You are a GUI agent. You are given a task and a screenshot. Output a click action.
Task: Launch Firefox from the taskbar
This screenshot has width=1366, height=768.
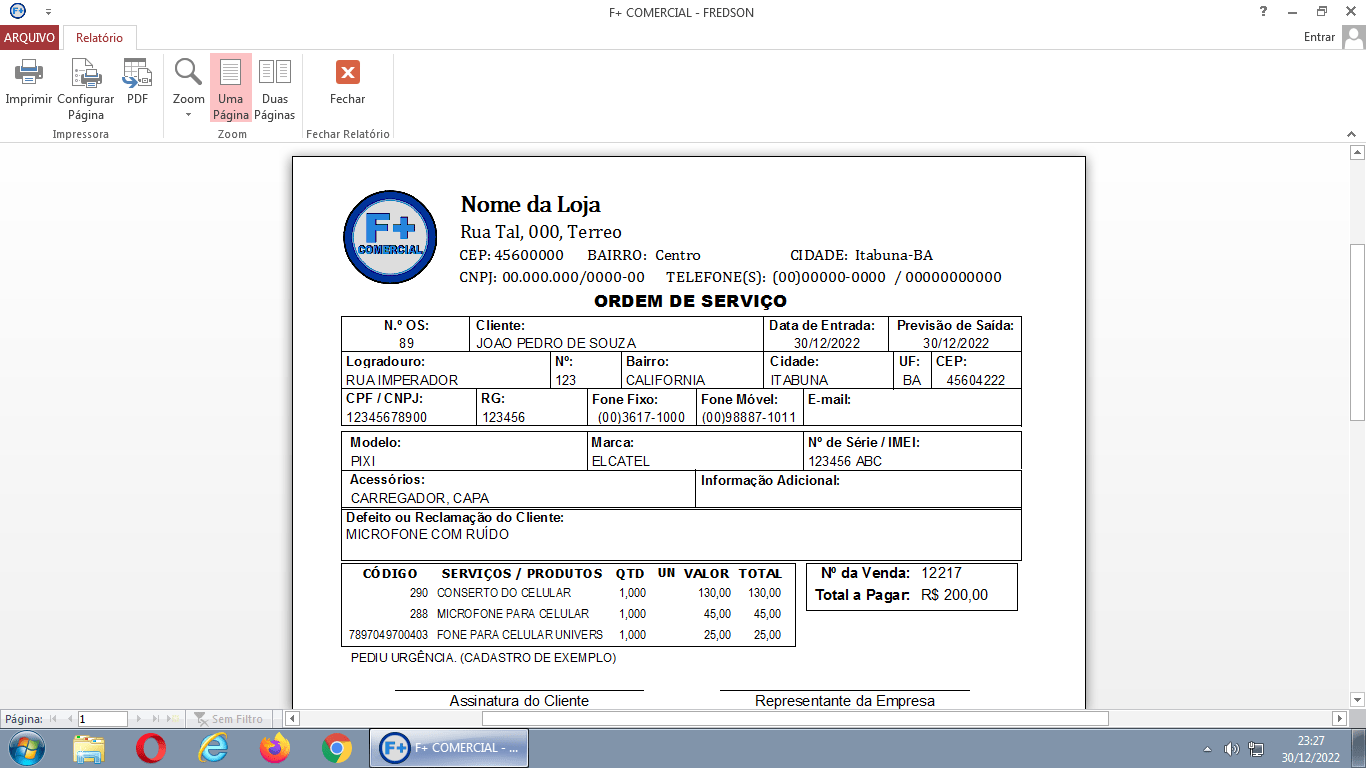pos(274,748)
